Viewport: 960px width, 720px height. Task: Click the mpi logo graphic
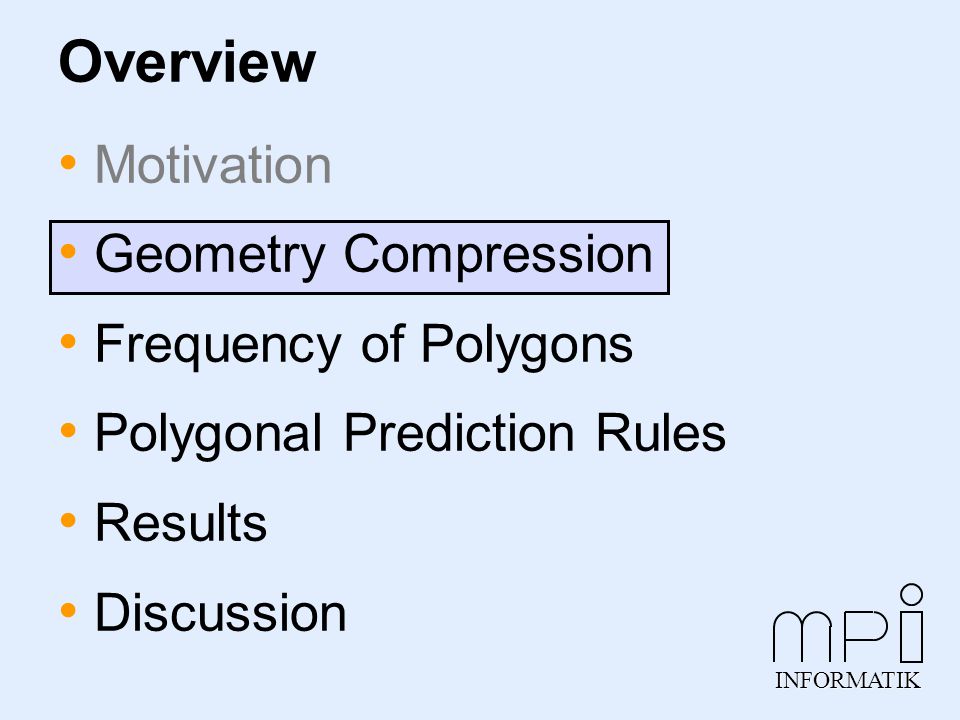(x=848, y=623)
